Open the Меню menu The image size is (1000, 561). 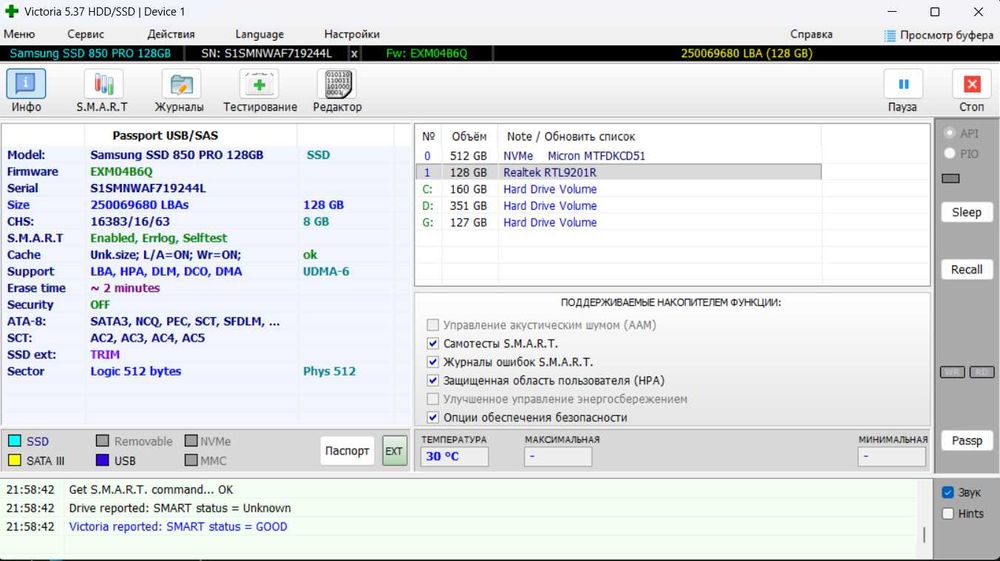tap(19, 34)
